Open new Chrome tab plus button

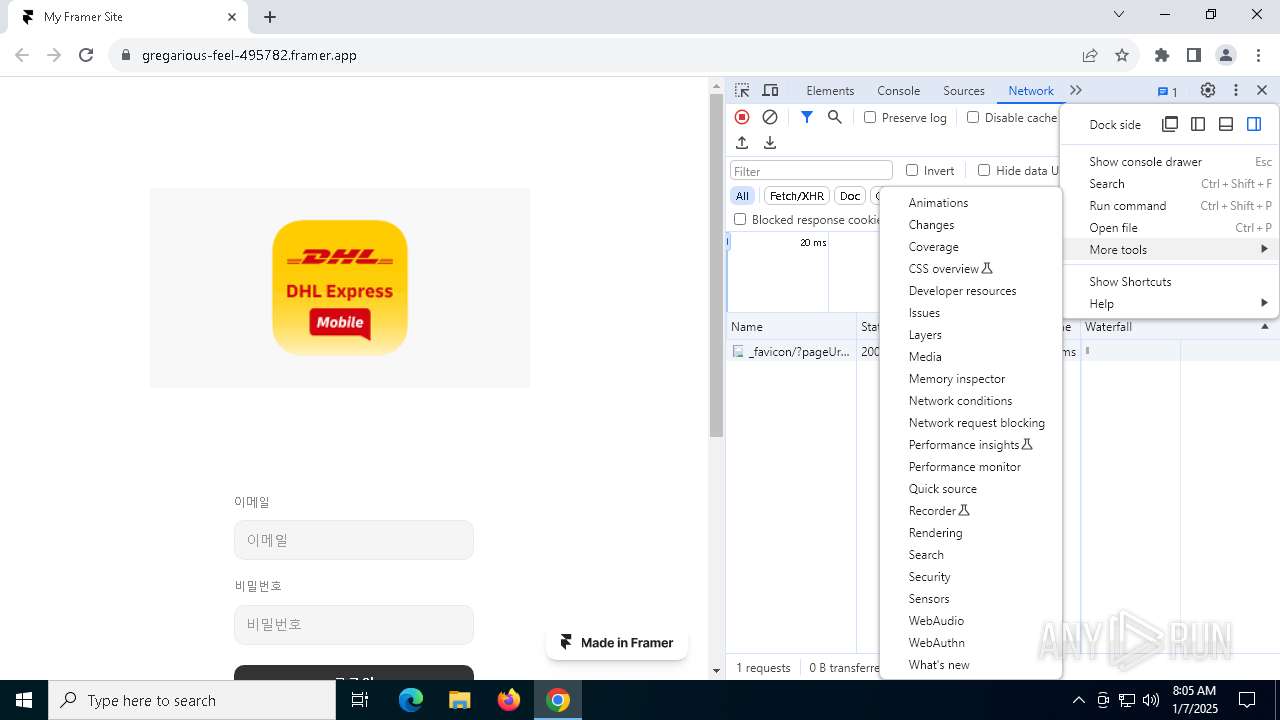click(x=270, y=17)
